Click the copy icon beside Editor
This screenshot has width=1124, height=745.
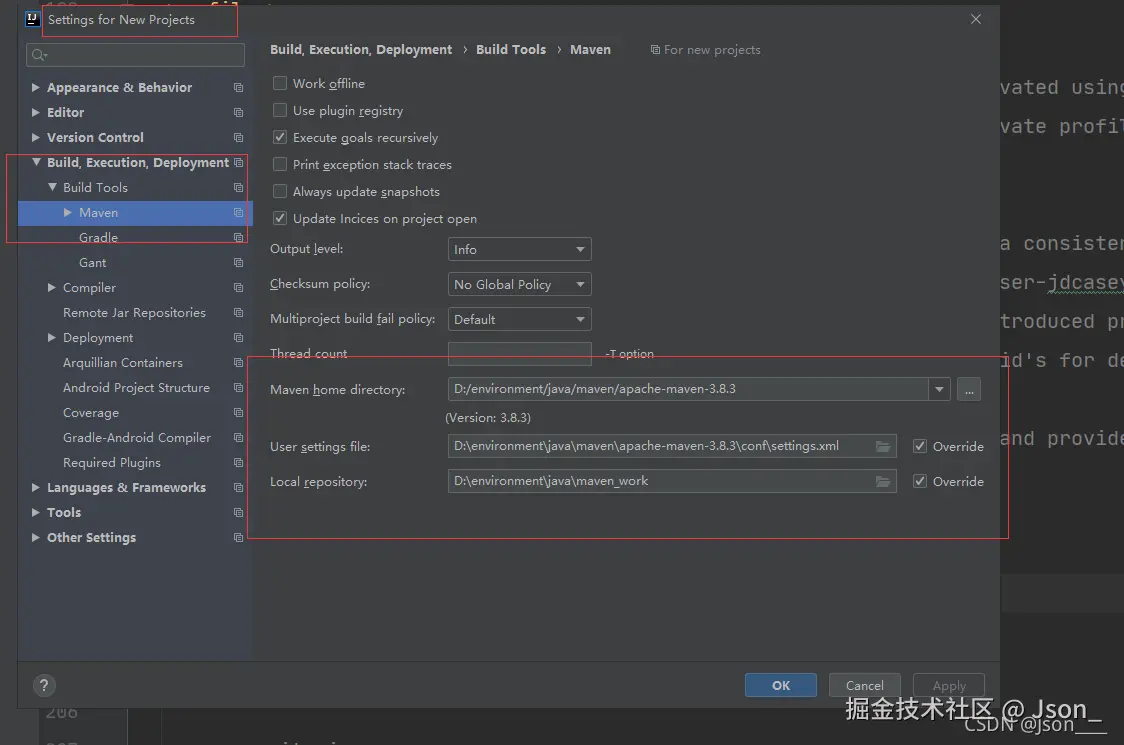click(x=239, y=113)
